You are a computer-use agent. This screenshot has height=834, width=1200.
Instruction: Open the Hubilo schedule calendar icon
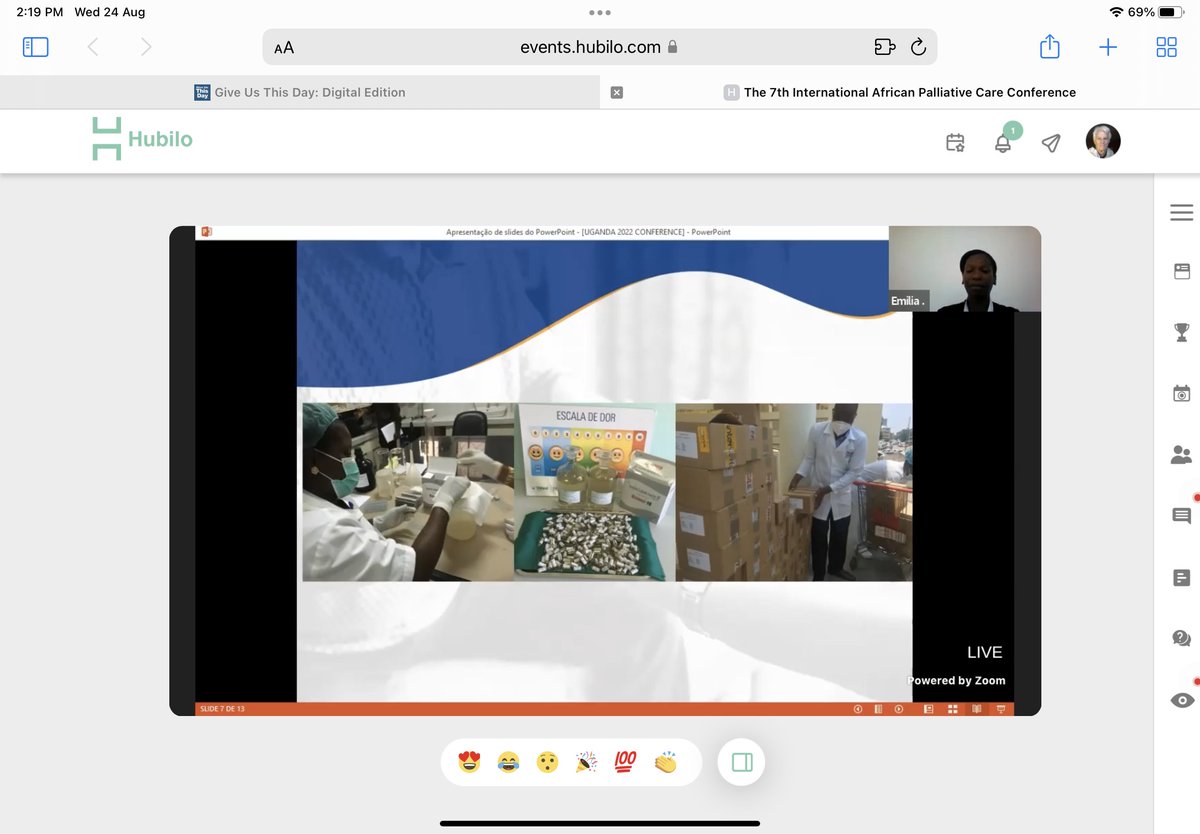click(x=955, y=143)
